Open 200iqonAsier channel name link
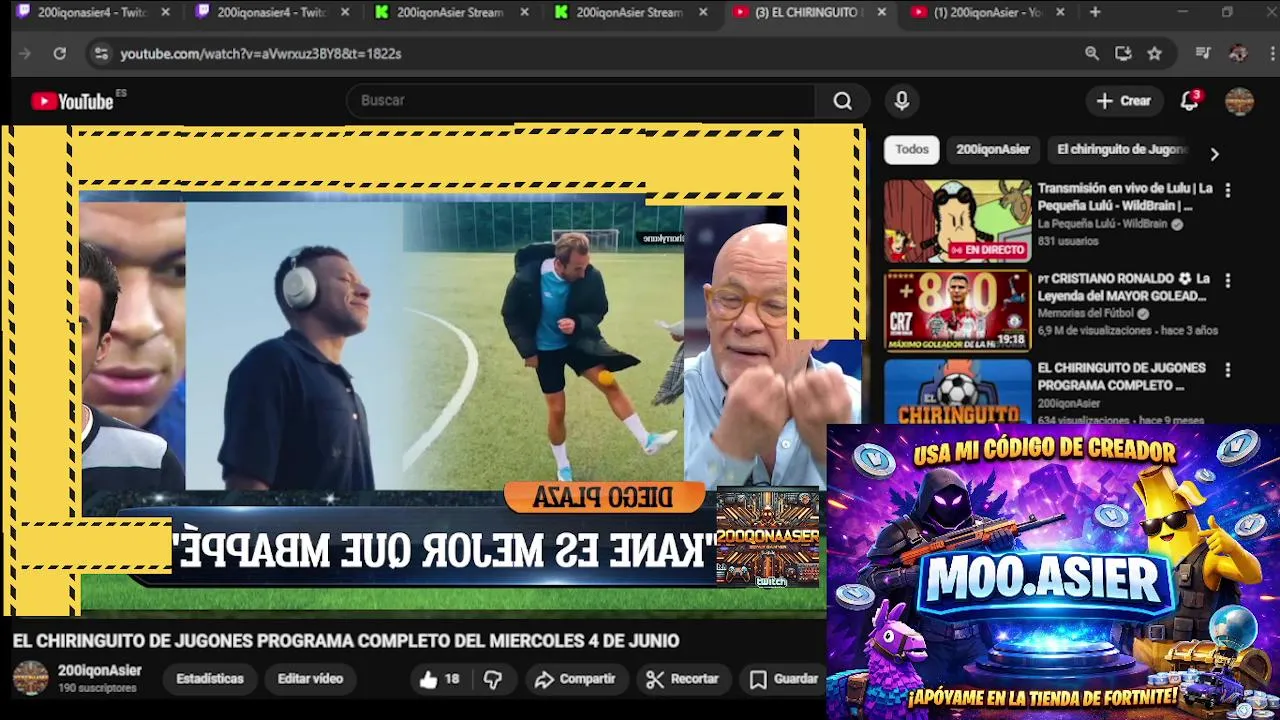Viewport: 1280px width, 720px height. tap(99, 671)
